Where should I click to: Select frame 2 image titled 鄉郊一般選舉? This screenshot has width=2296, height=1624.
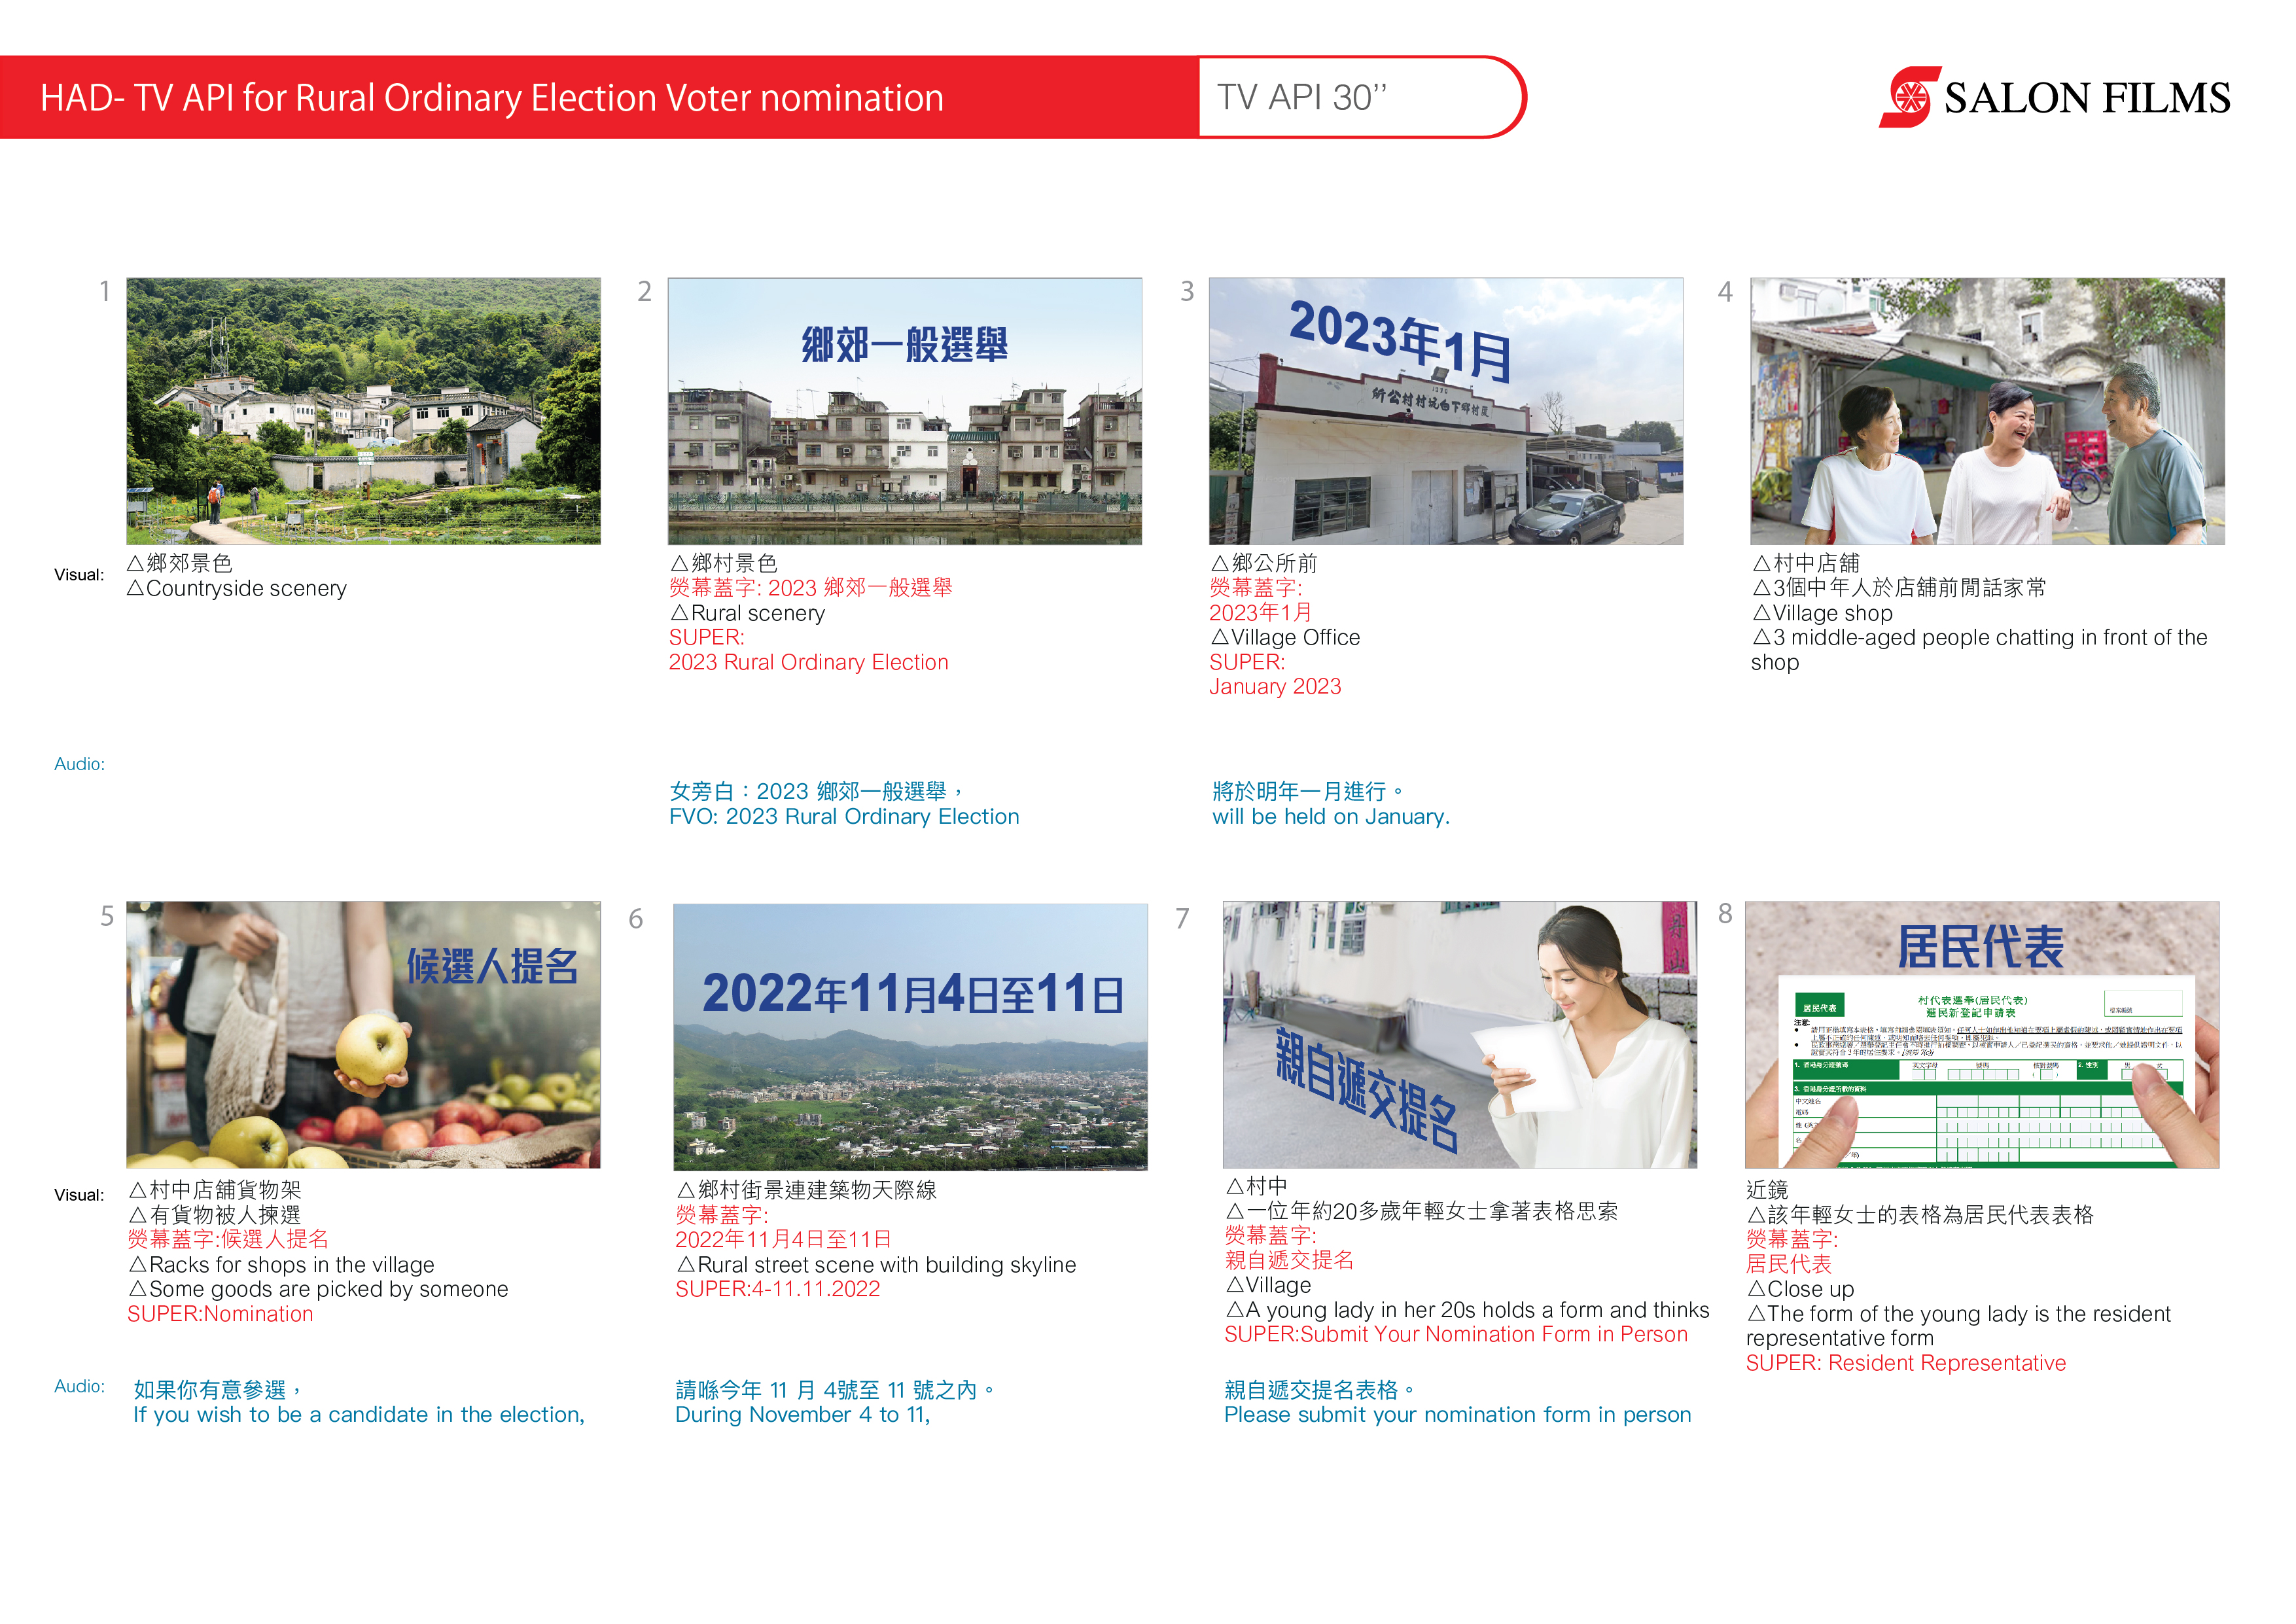click(x=905, y=411)
